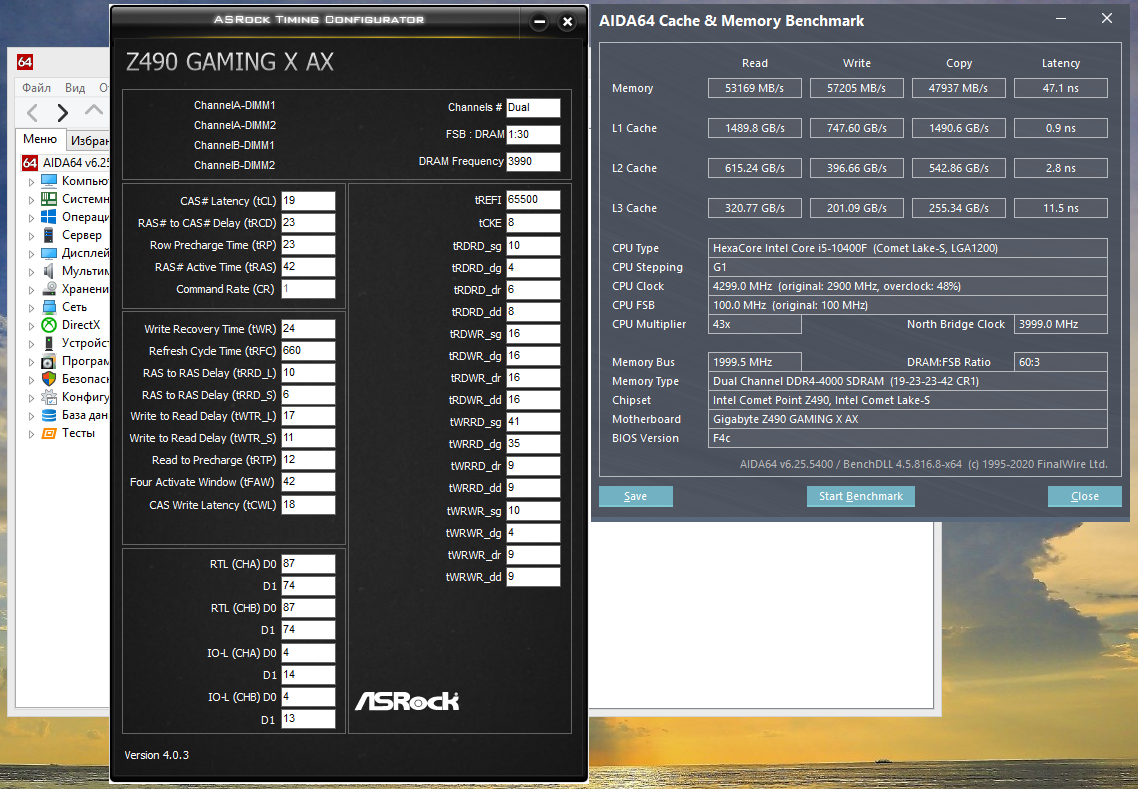Click the back navigation arrow in AIDA64
The image size is (1138, 789).
point(32,113)
